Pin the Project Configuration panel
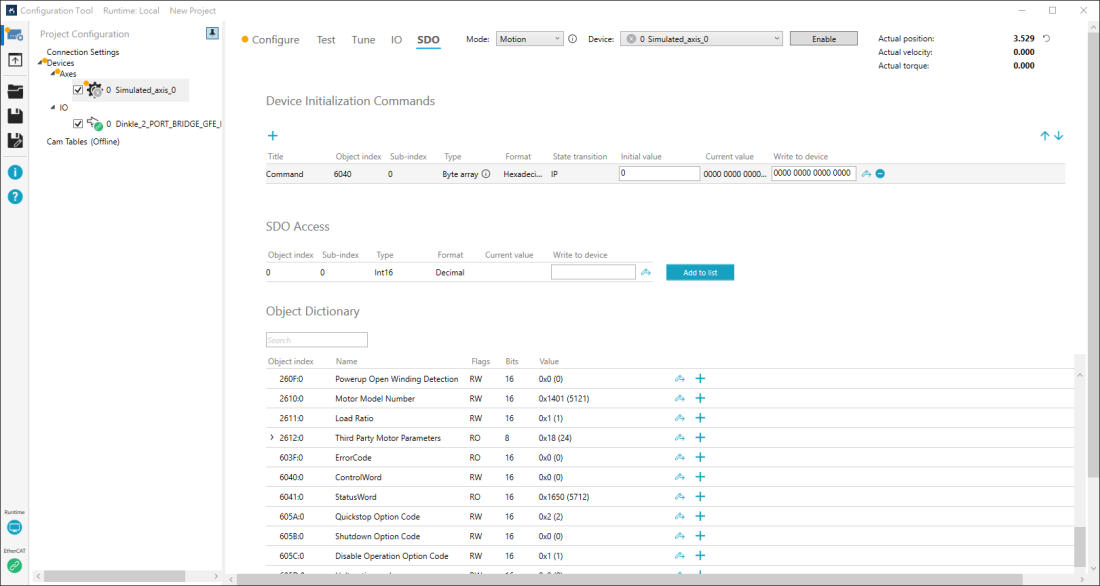The height and width of the screenshot is (586, 1100). click(x=212, y=33)
